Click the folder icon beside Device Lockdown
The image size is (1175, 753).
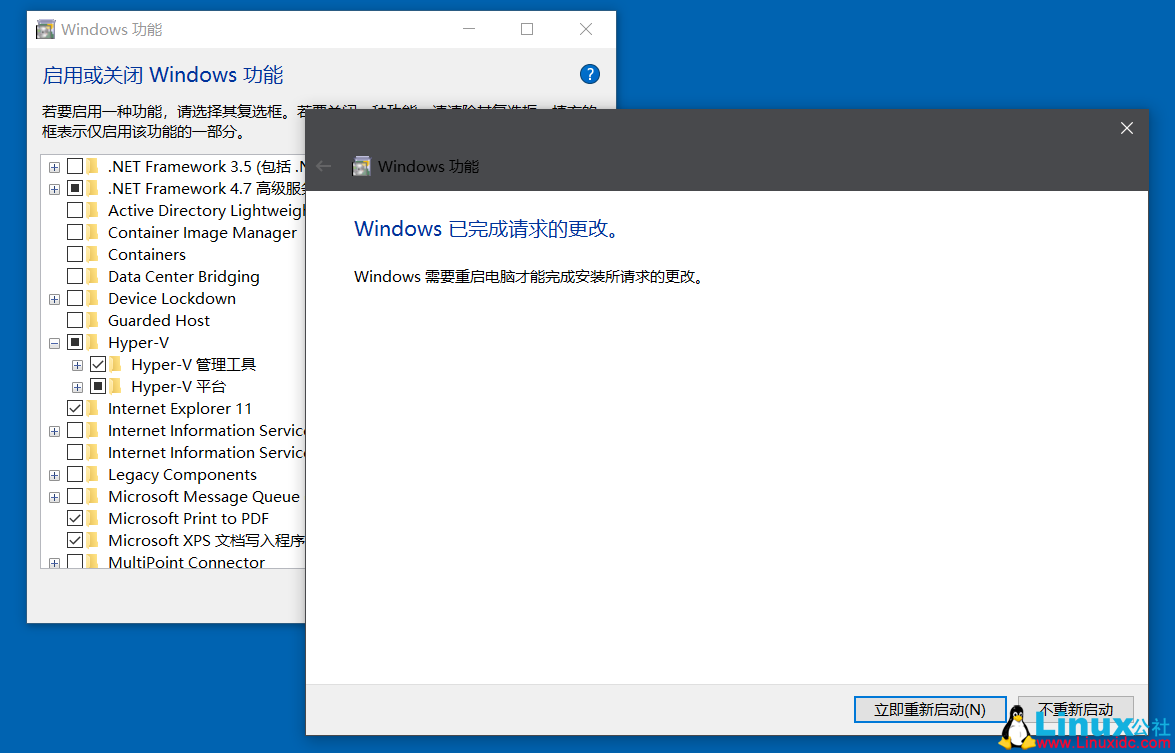(93, 298)
